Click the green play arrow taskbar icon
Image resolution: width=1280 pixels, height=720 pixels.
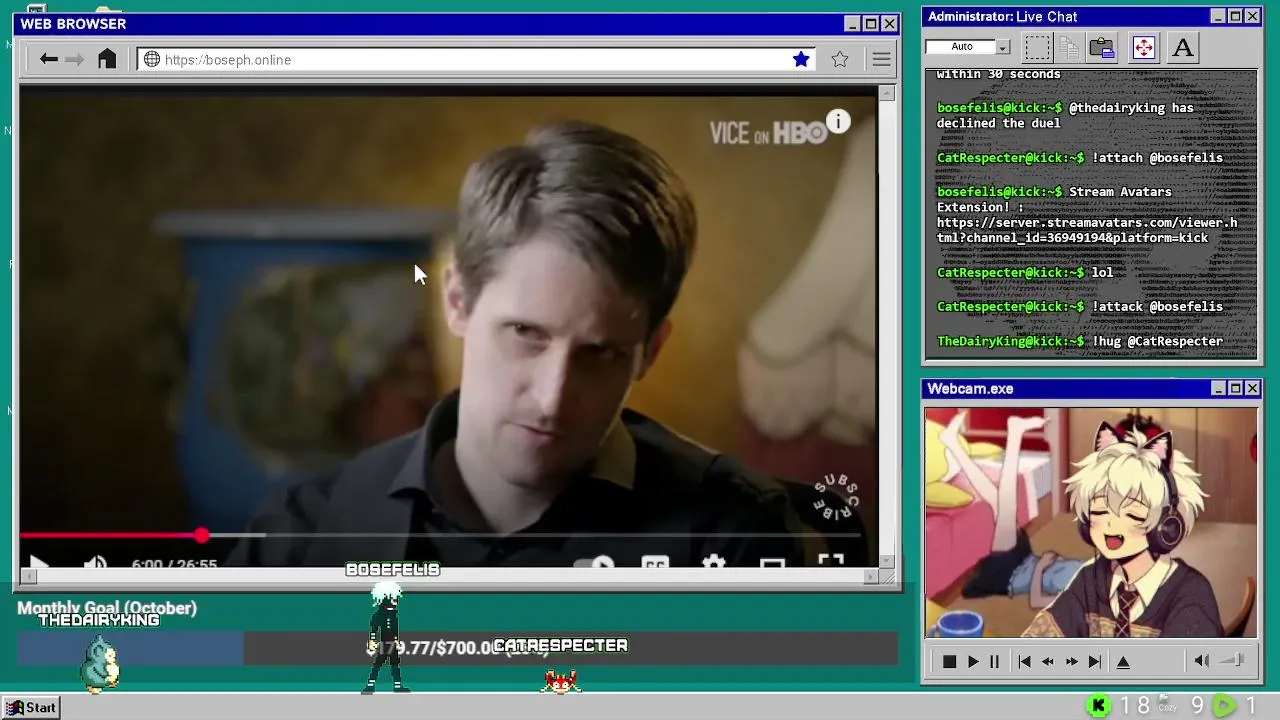click(1223, 706)
